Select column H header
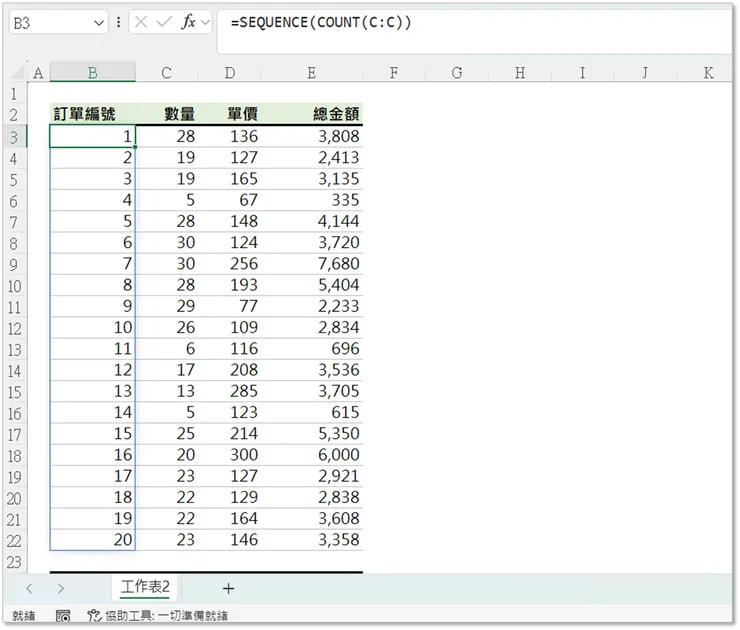 coord(520,73)
